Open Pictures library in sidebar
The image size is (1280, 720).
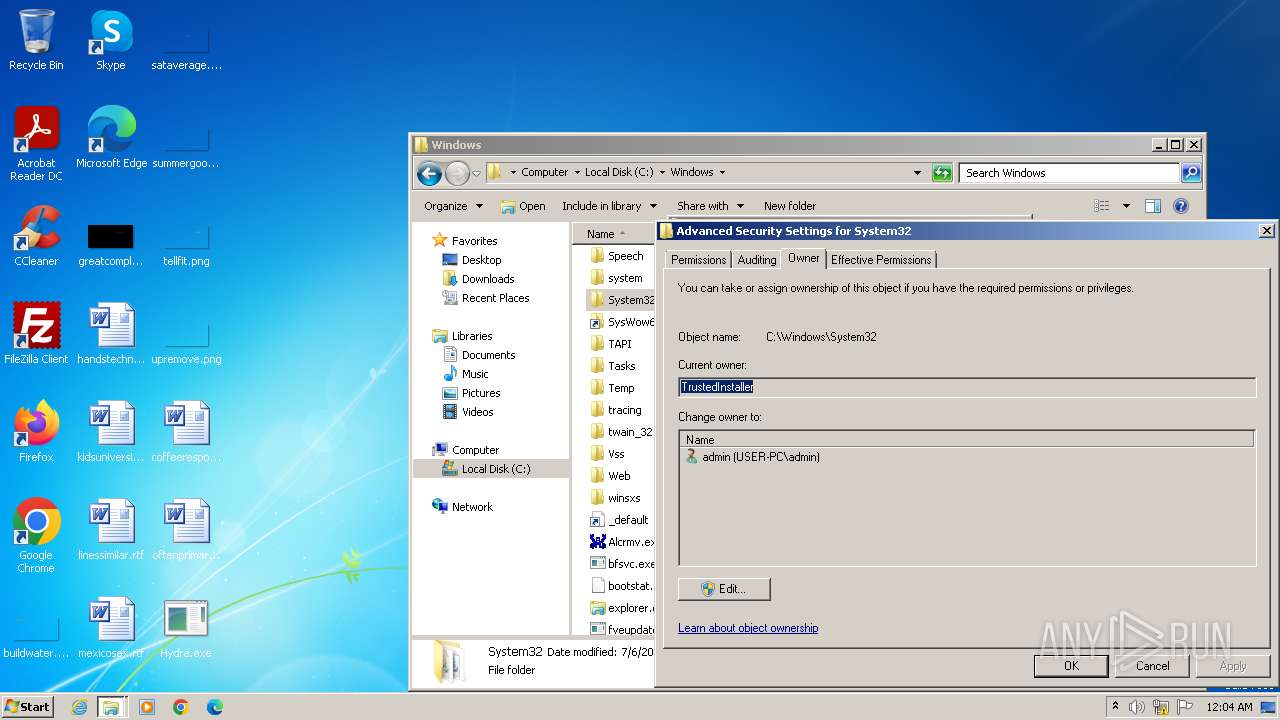[x=481, y=393]
